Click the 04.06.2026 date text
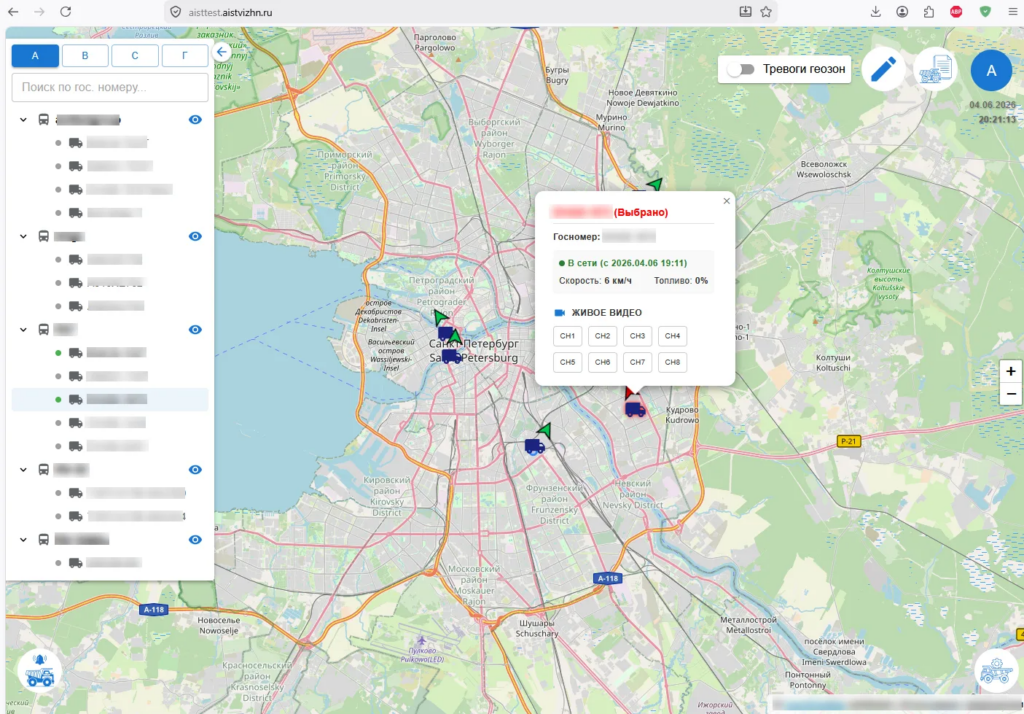1024x714 pixels. pyautogui.click(x=993, y=105)
